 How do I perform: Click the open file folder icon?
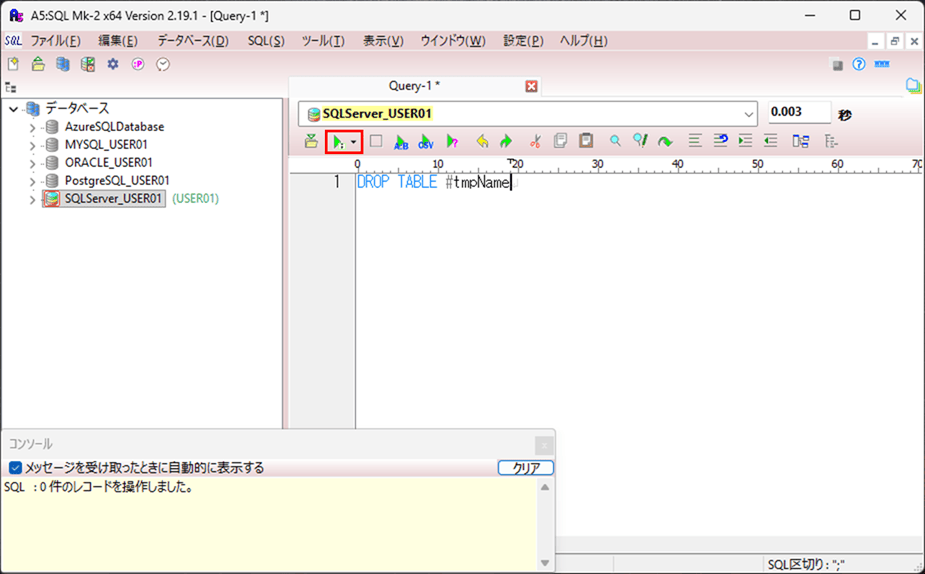click(x=38, y=64)
